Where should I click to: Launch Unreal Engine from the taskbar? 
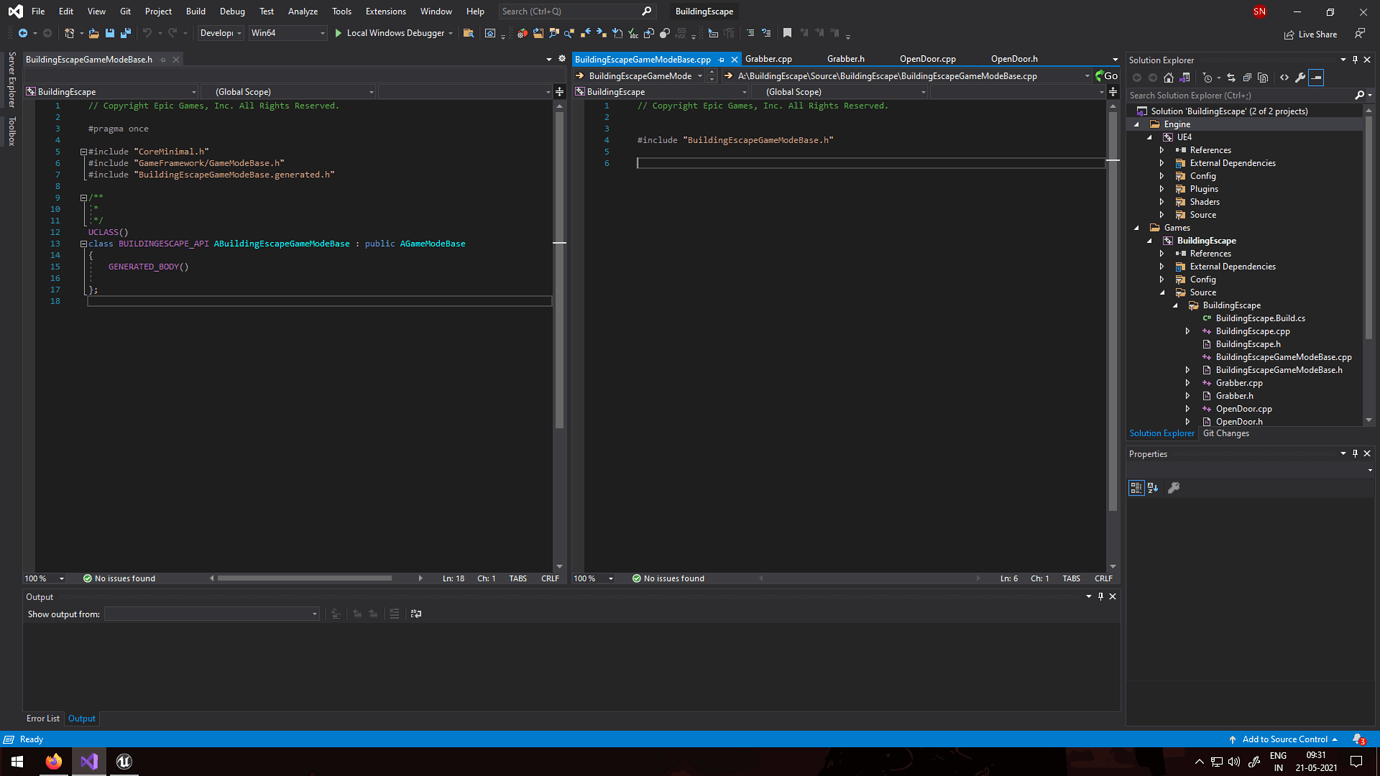[x=122, y=761]
